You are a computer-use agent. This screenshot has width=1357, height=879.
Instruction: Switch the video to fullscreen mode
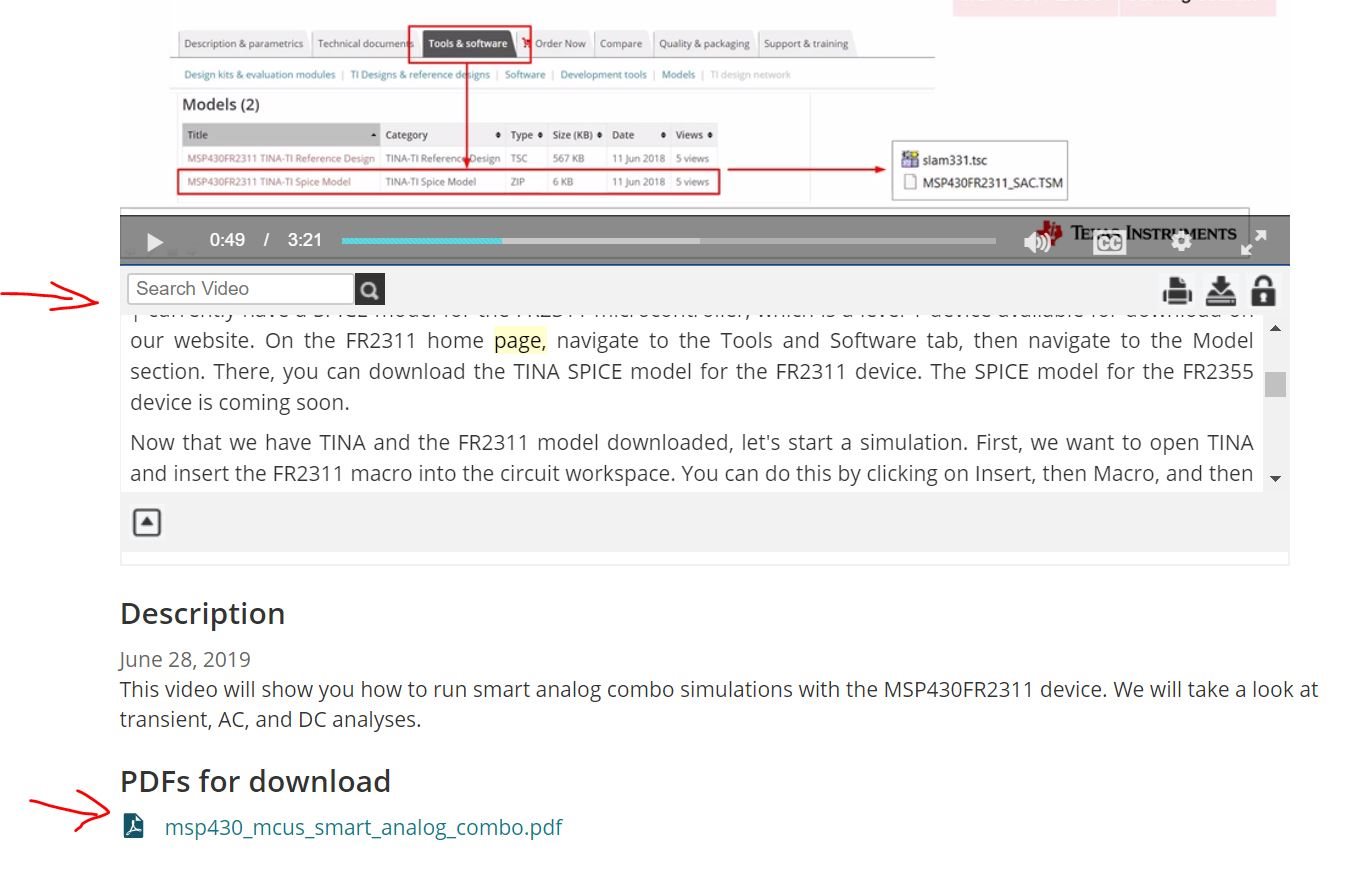click(x=1254, y=241)
